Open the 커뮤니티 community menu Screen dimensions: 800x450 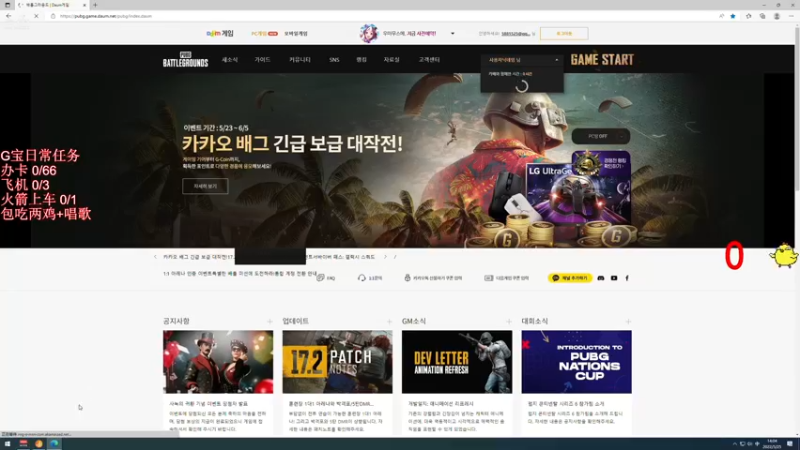click(300, 60)
